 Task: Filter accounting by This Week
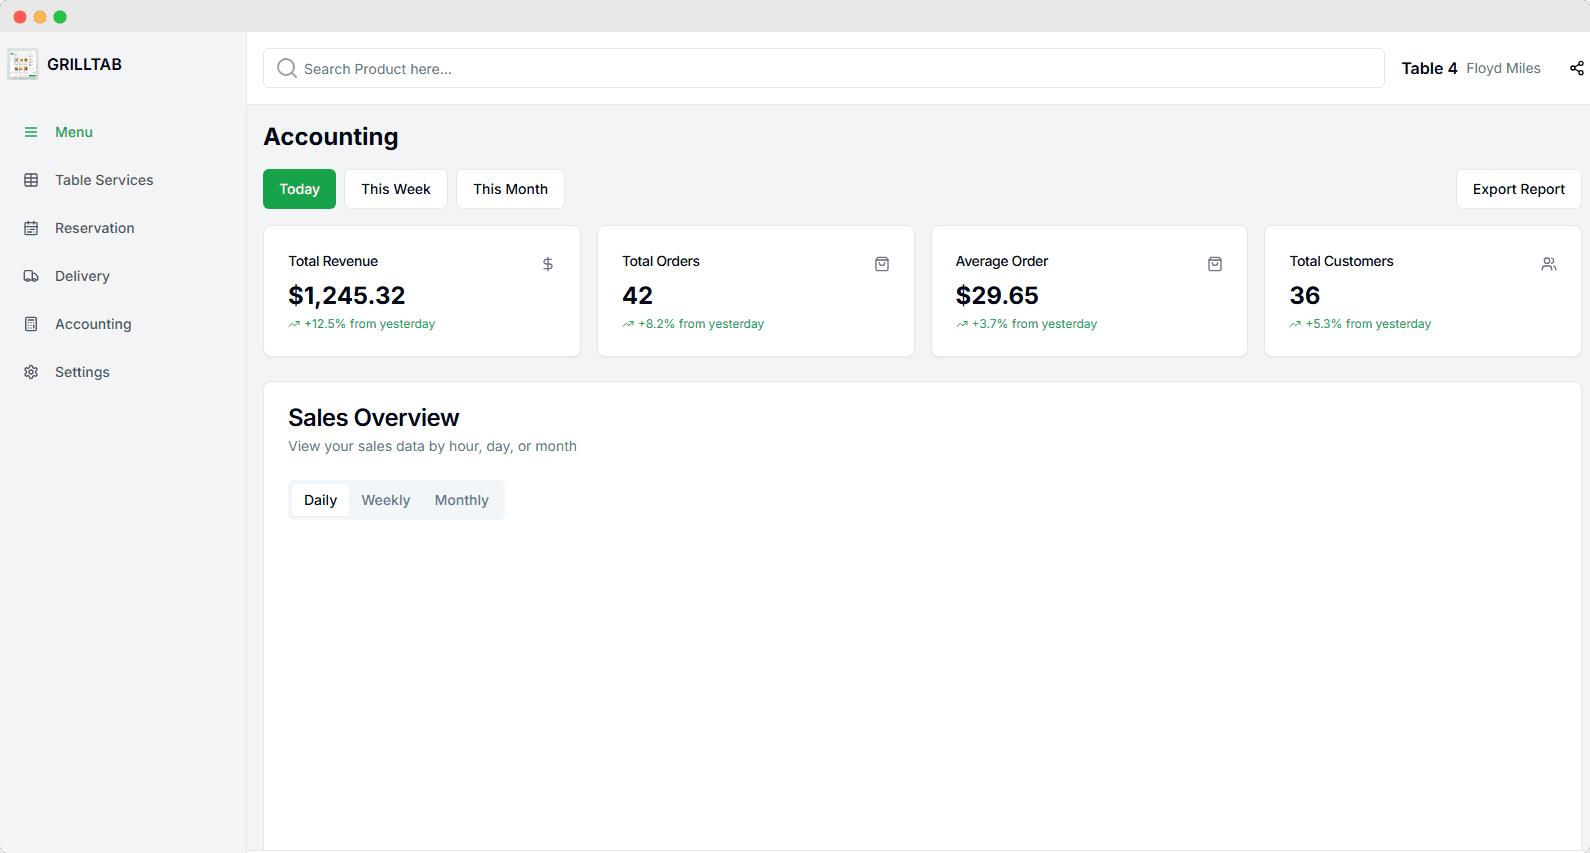(396, 189)
